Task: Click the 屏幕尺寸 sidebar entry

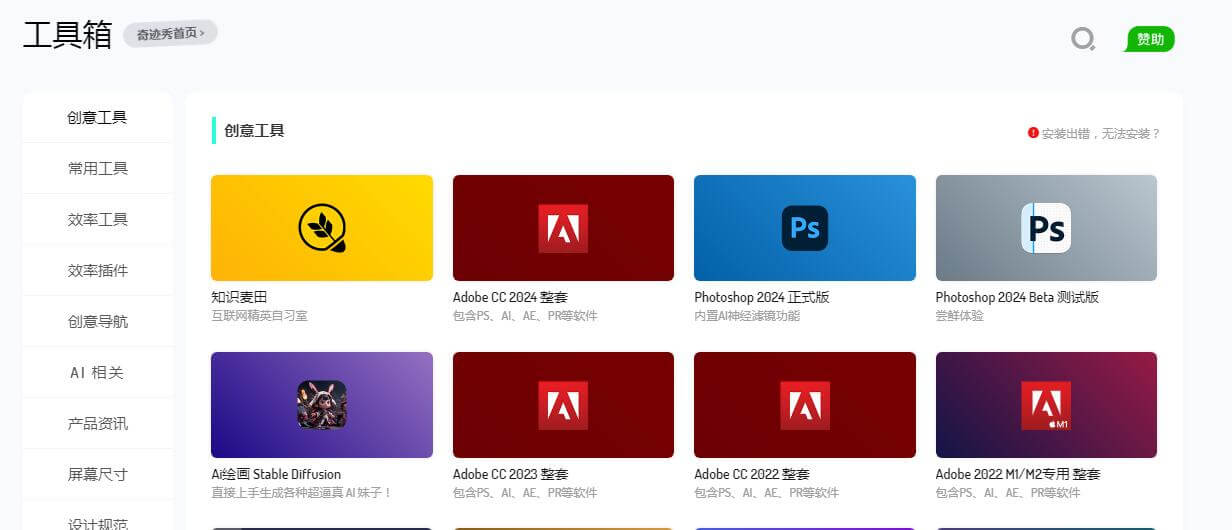Action: (97, 475)
